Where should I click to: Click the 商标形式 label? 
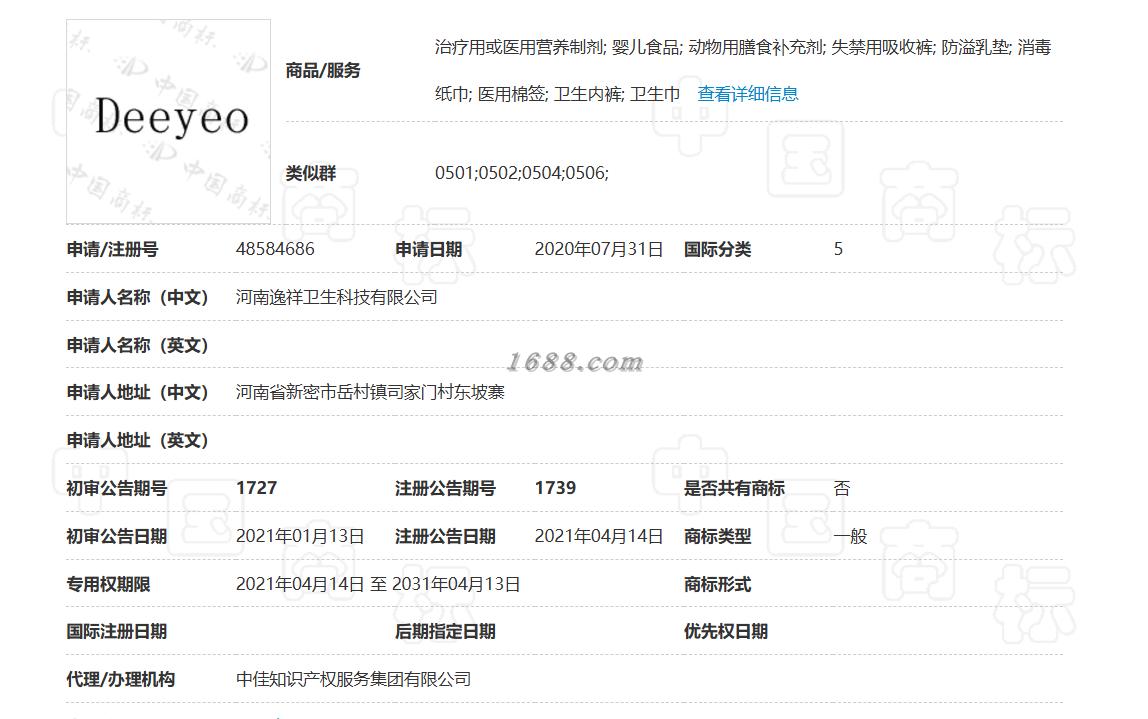tap(718, 584)
